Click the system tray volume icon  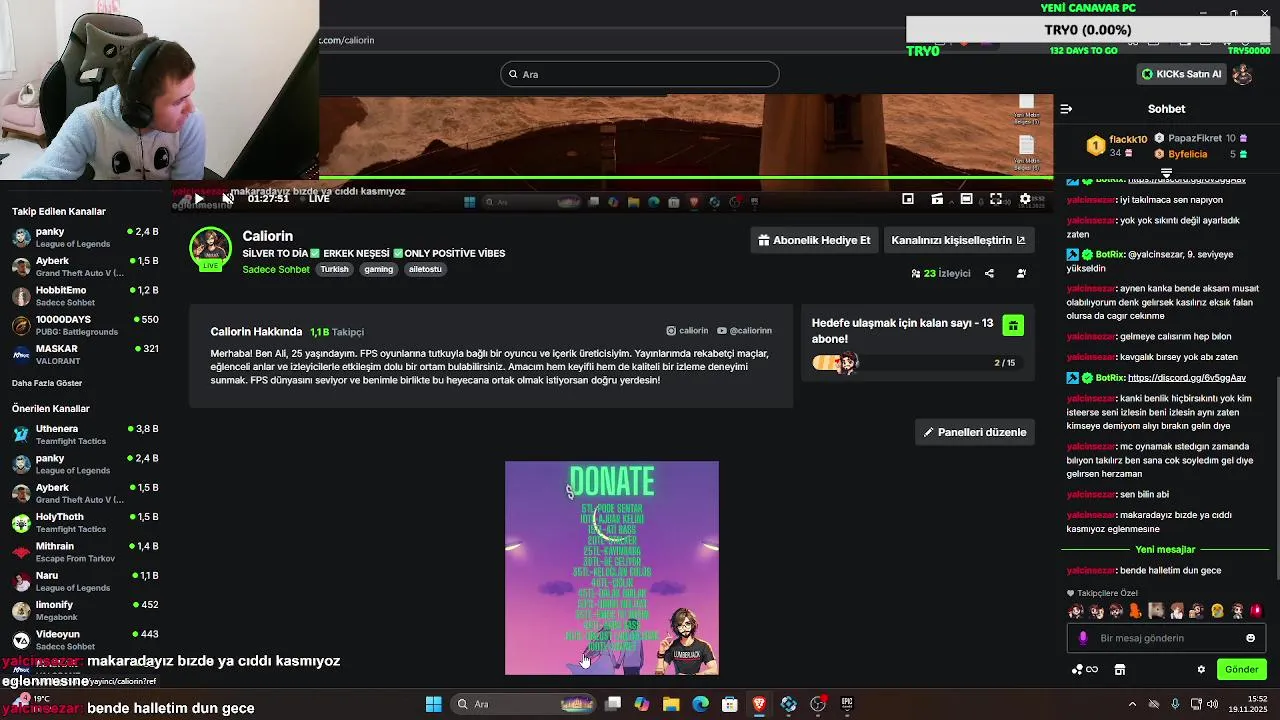pyautogui.click(x=1212, y=704)
